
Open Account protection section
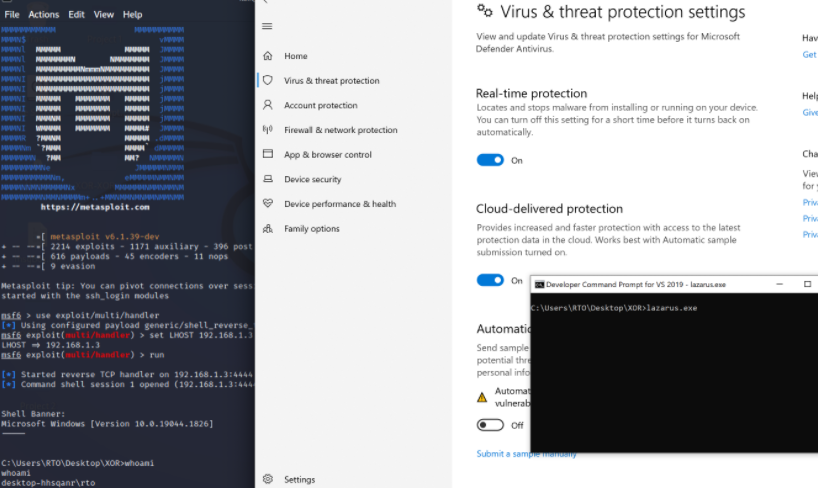tap(321, 105)
